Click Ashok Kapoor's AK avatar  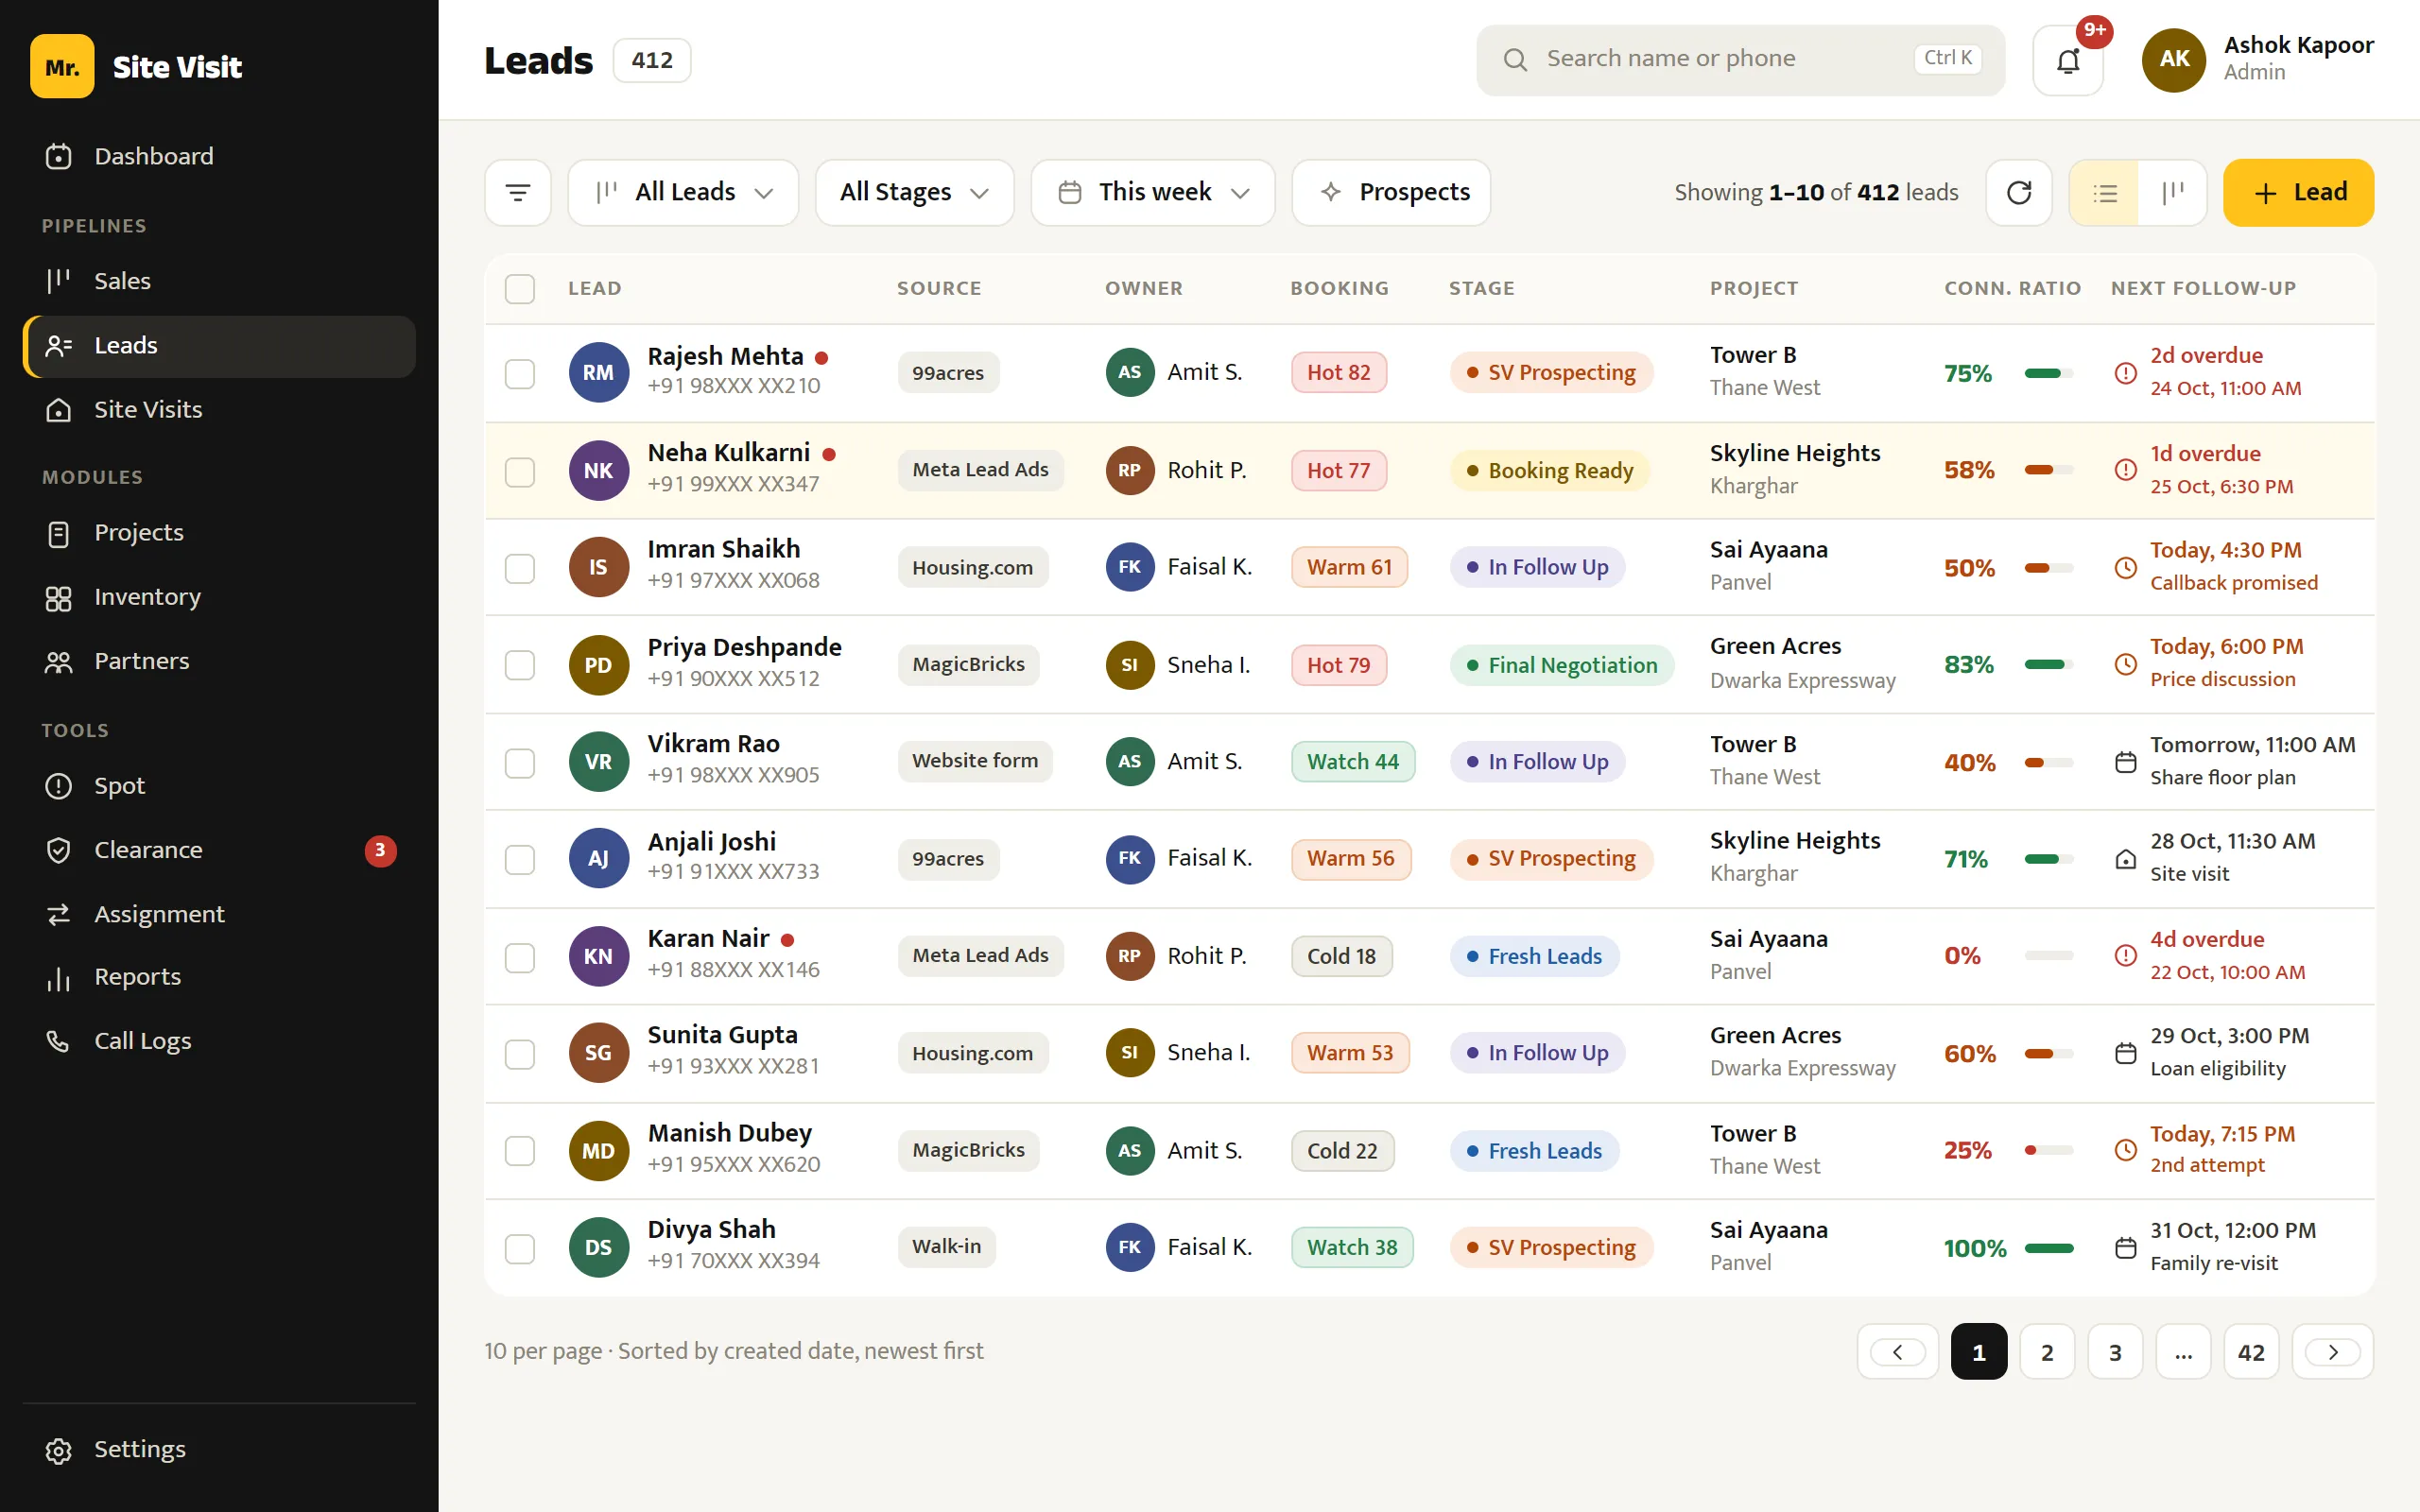pos(2173,60)
